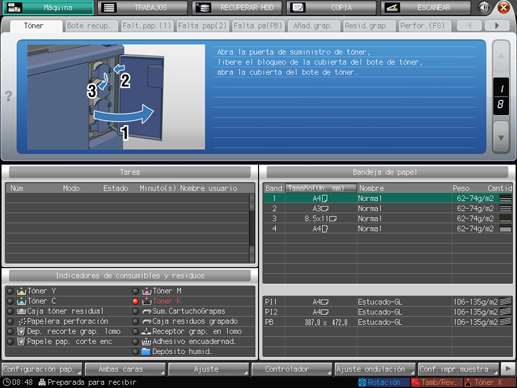Screen dimensions: 517x388
Task: Switch to the TRABAJOS tab
Action: point(142,7)
